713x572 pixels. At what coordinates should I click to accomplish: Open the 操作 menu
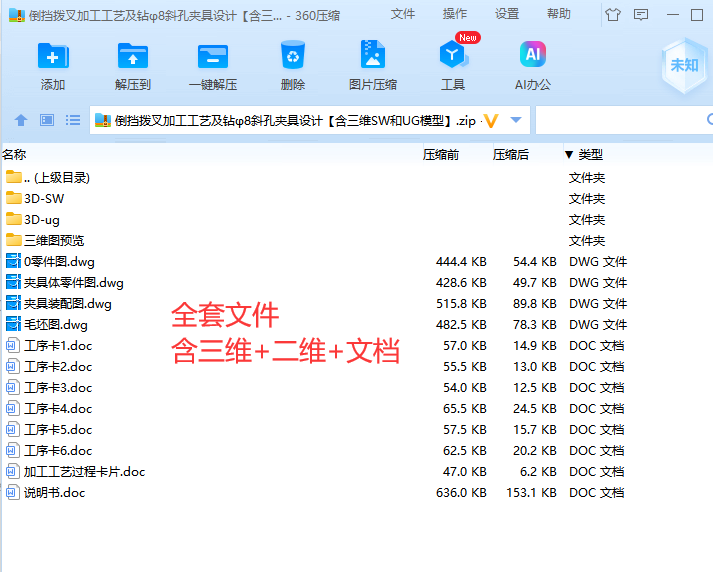point(455,14)
